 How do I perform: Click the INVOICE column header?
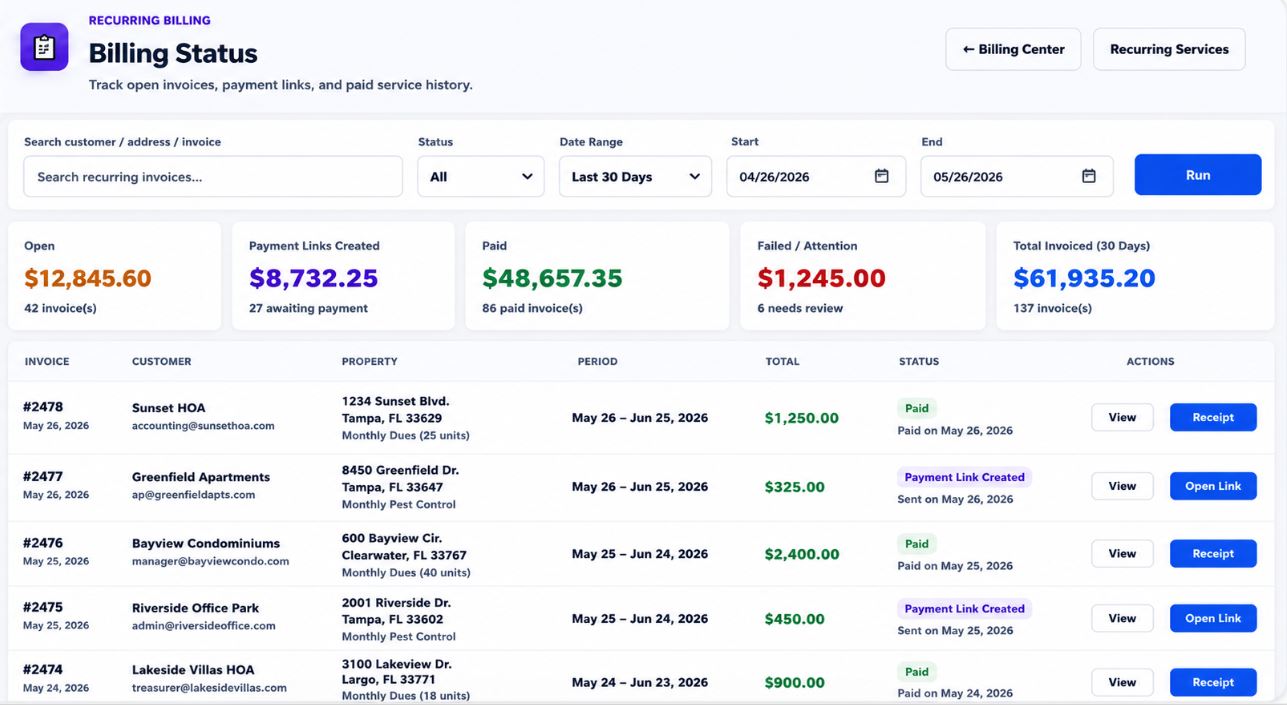tap(47, 362)
